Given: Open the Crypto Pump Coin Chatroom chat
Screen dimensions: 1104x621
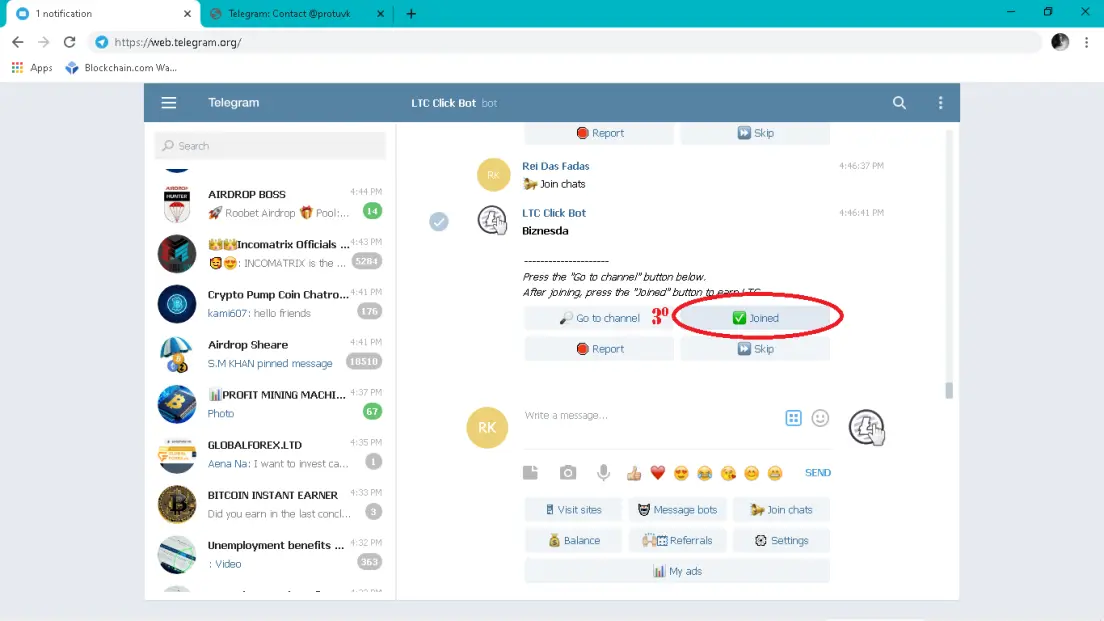Looking at the screenshot, I should pos(270,303).
